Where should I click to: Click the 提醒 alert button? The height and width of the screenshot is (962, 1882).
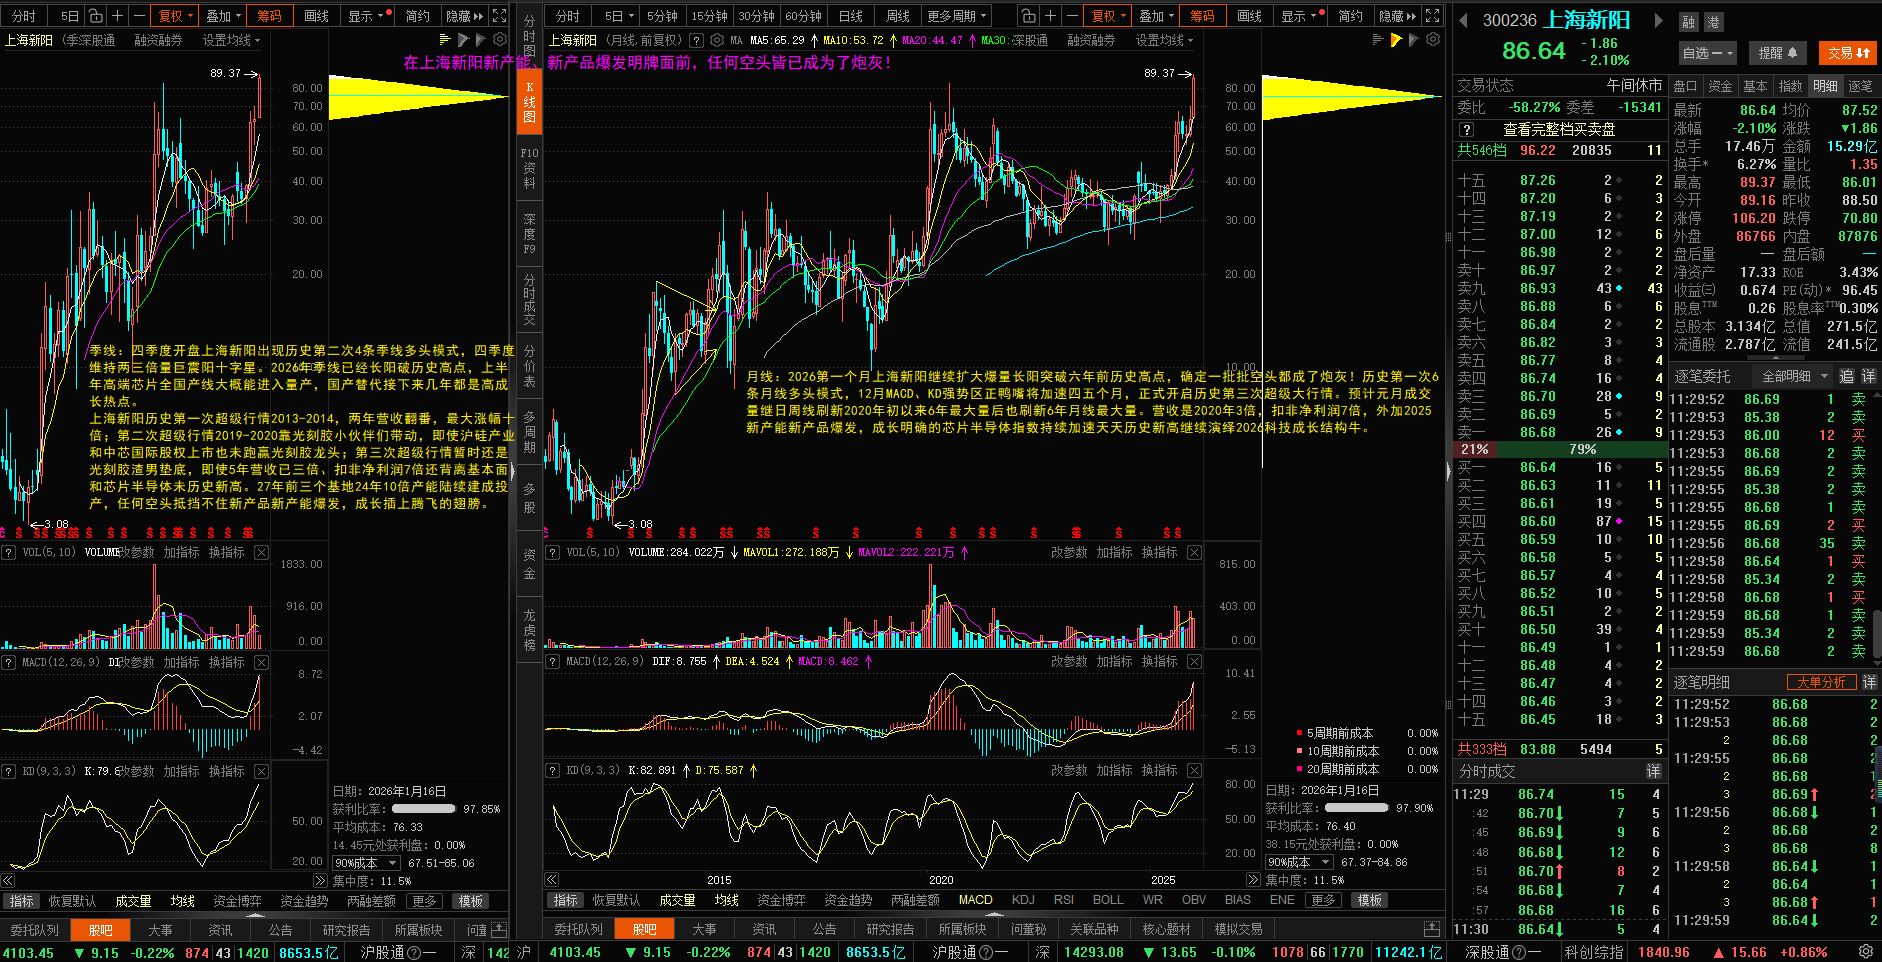1778,53
